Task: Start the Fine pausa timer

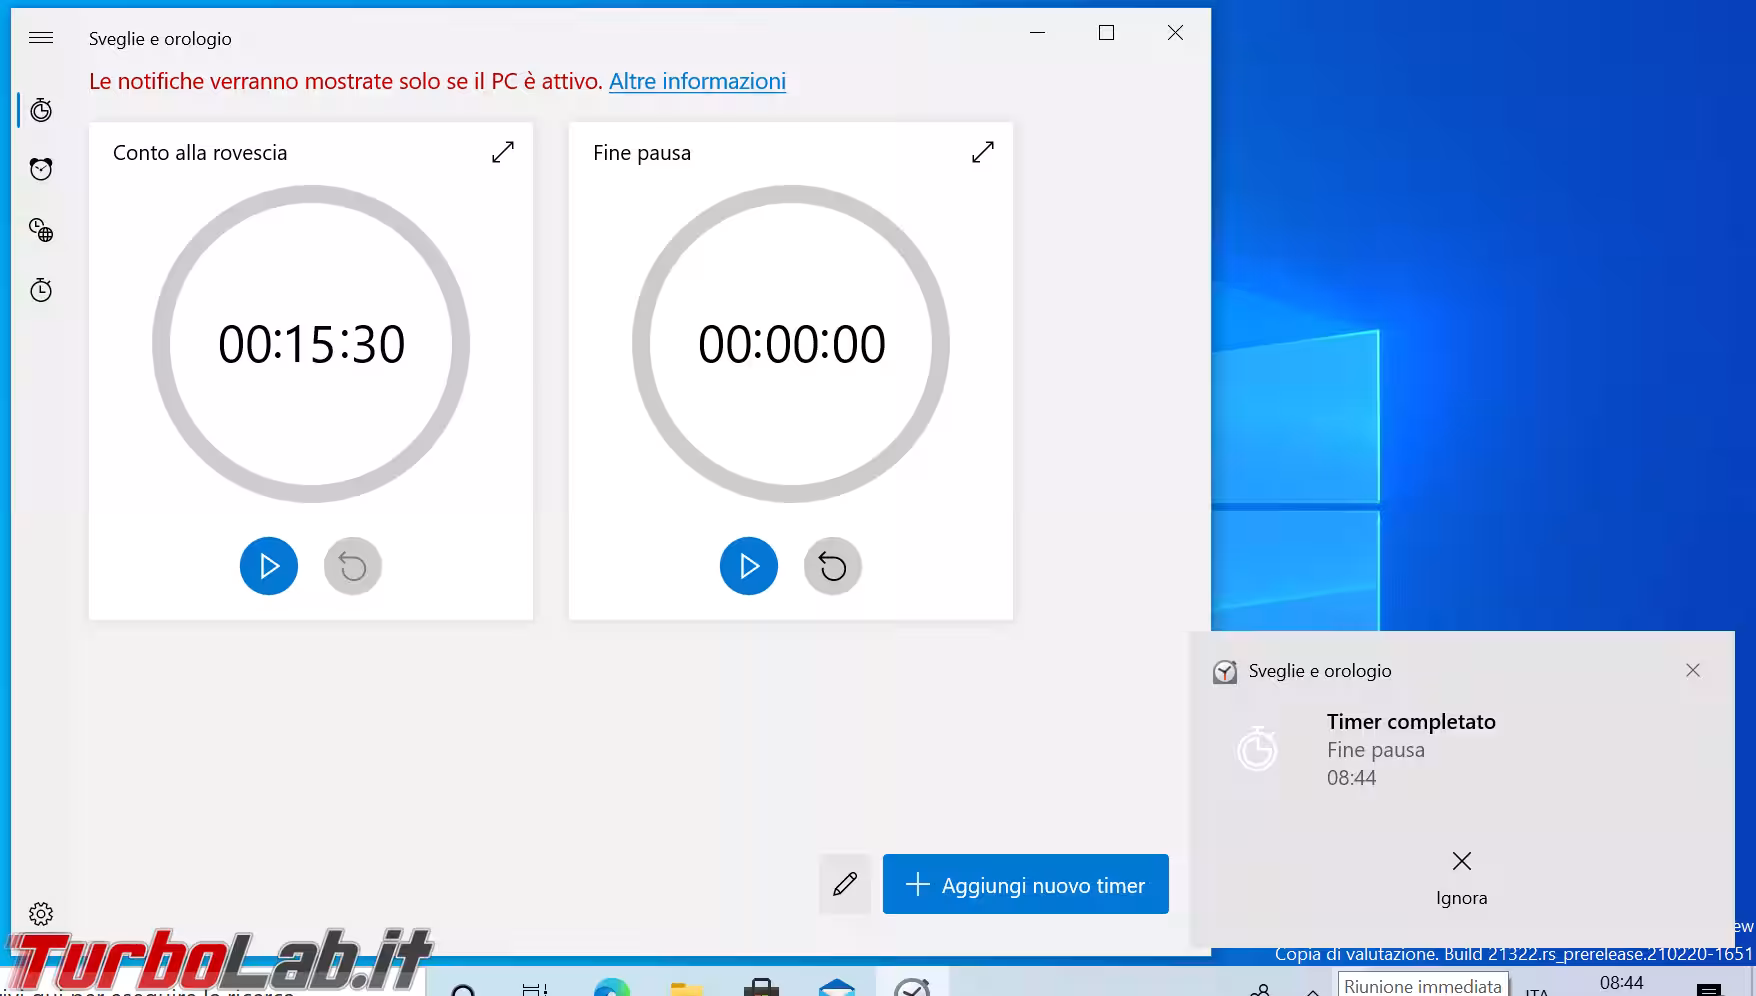Action: (x=749, y=566)
